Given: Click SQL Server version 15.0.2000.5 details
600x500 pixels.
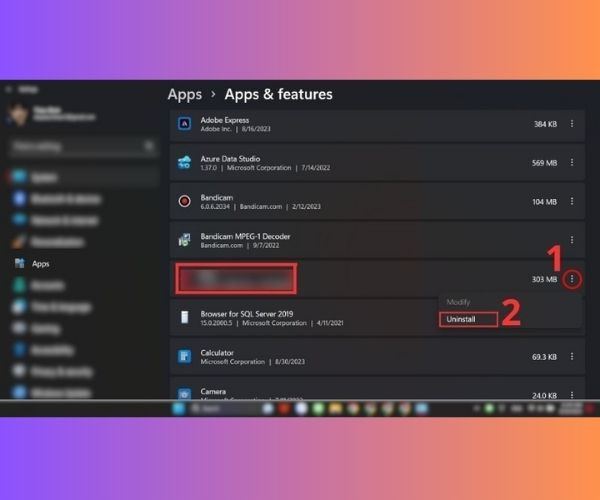Looking at the screenshot, I should point(272,323).
